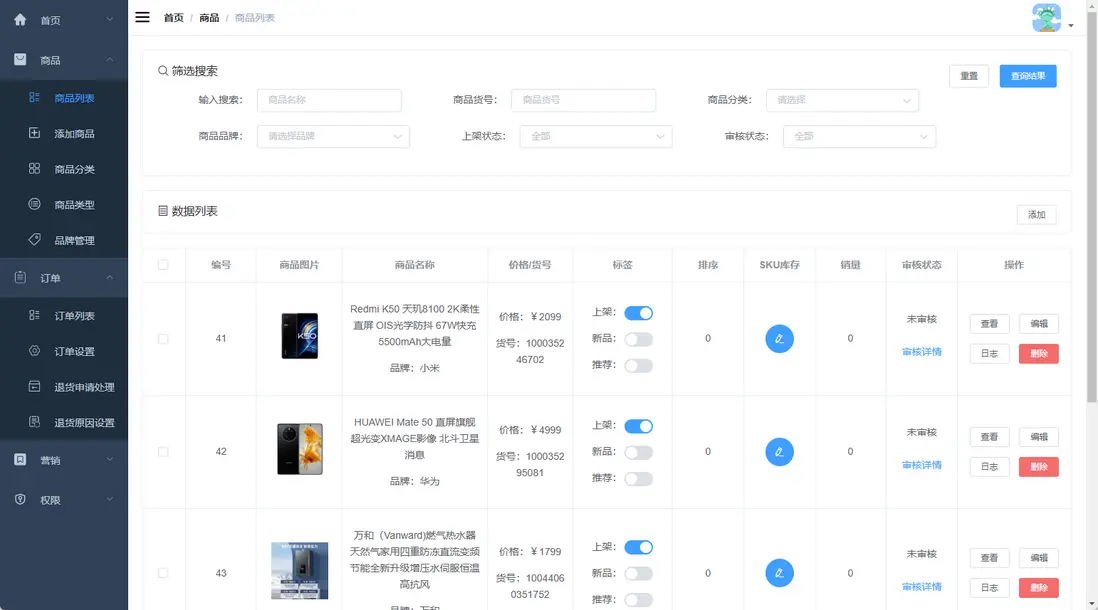Click the 订单 clipboard icon

(20, 277)
